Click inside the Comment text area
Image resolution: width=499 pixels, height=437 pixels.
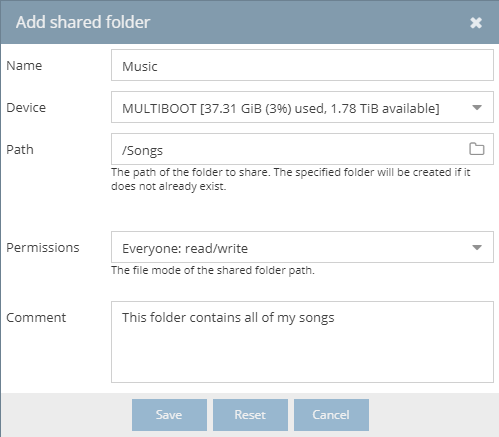(302, 342)
